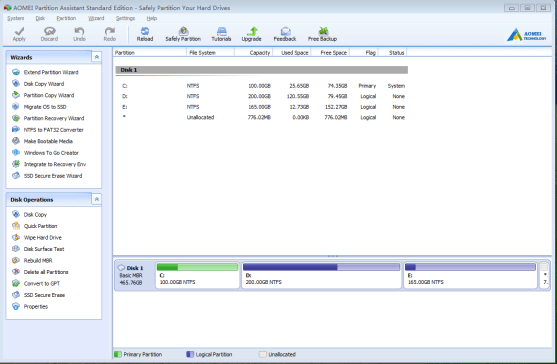Sort by the Free Space column header
The height and width of the screenshot is (364, 557).
coord(331,53)
